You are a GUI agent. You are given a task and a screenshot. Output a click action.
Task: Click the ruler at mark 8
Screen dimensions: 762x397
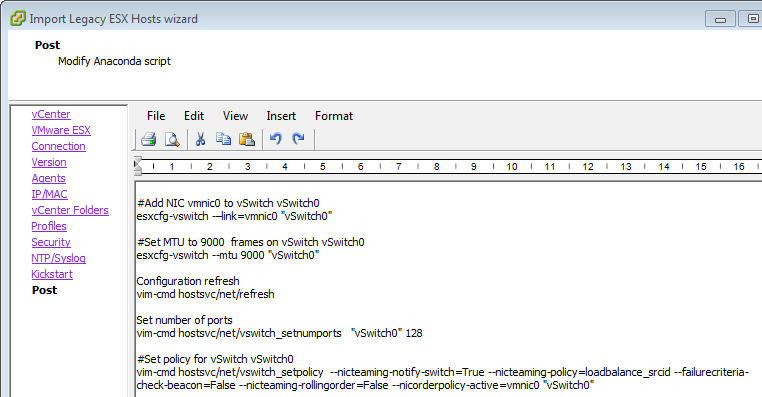436,167
